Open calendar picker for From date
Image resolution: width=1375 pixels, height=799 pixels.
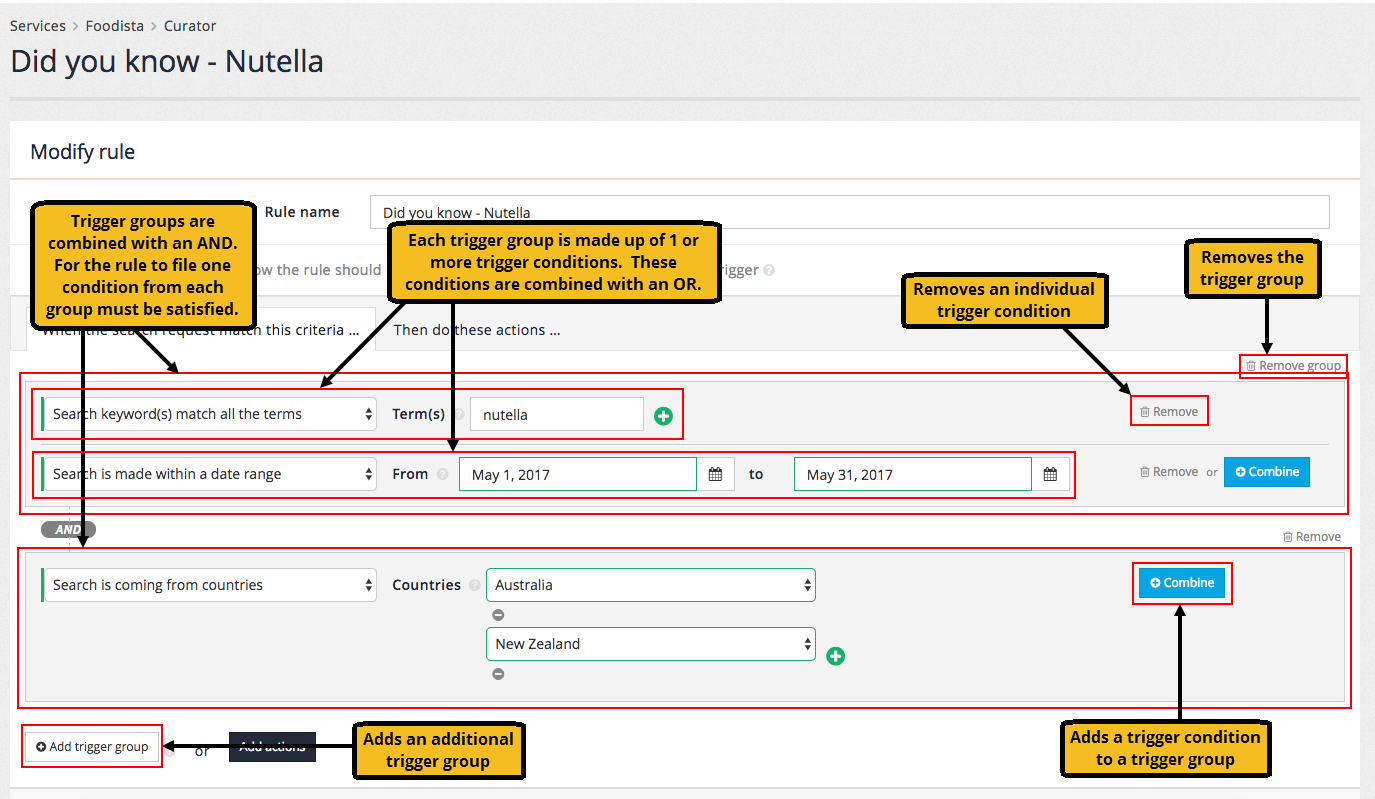pyautogui.click(x=715, y=475)
